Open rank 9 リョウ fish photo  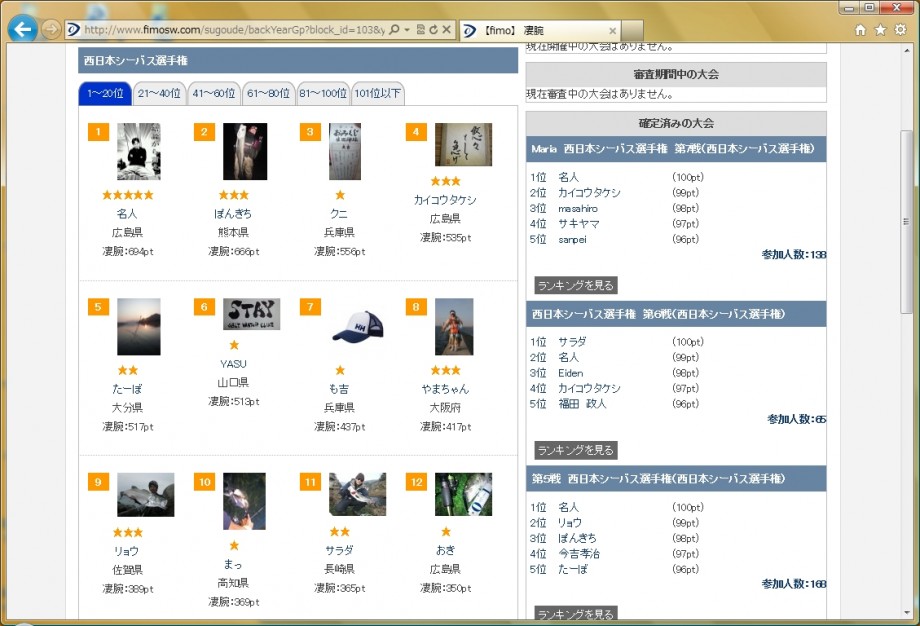pos(146,495)
